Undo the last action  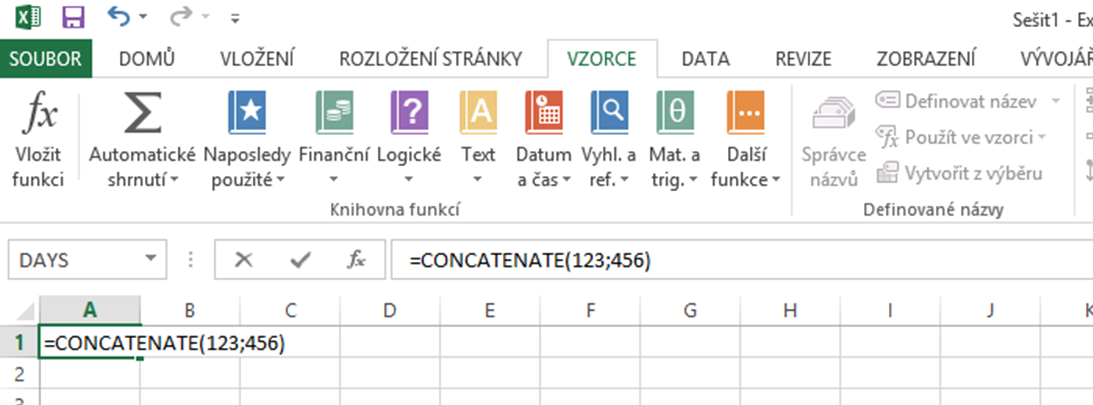(x=119, y=16)
